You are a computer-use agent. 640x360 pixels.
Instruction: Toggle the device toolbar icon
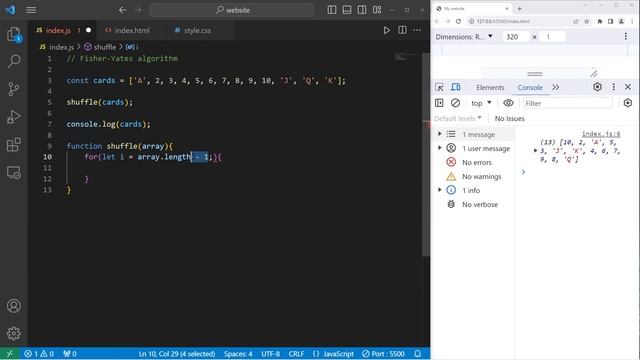(456, 87)
